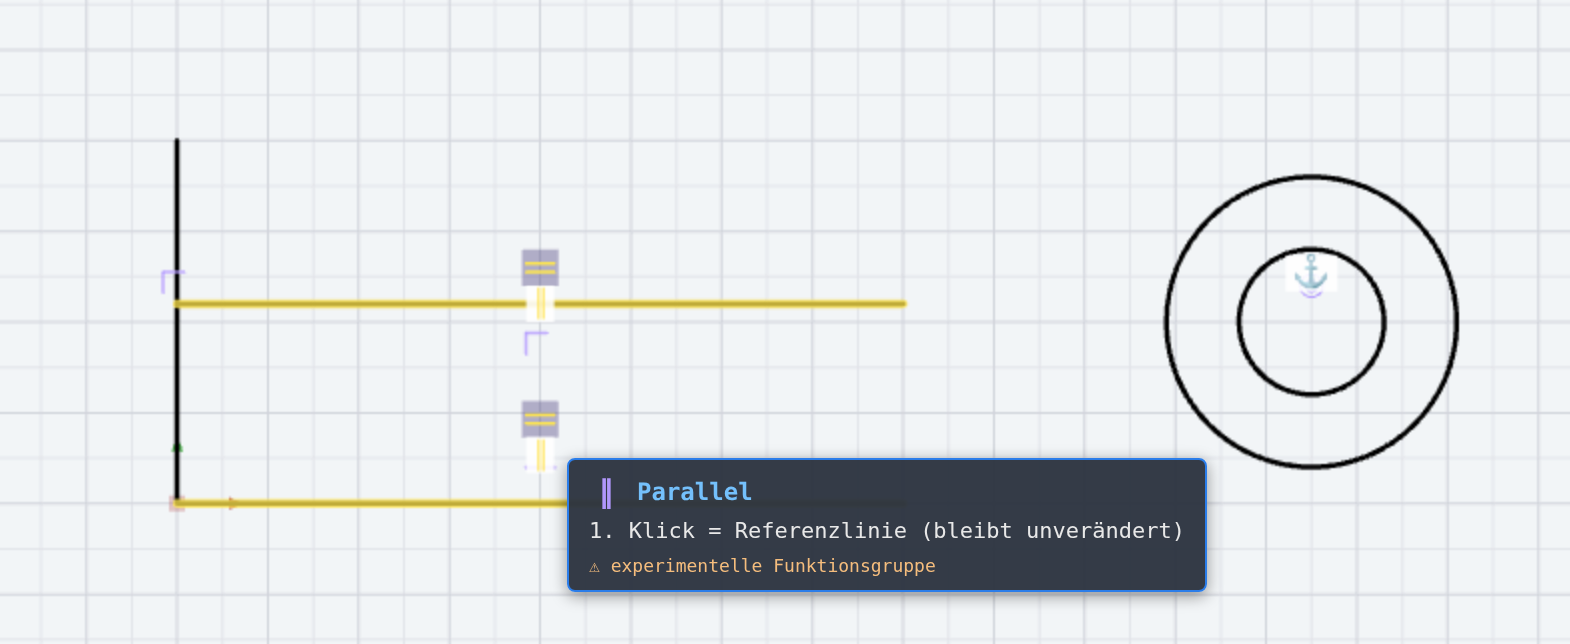
Task: Select the perpendicular marker below the upper yellow line
Action: [536, 343]
